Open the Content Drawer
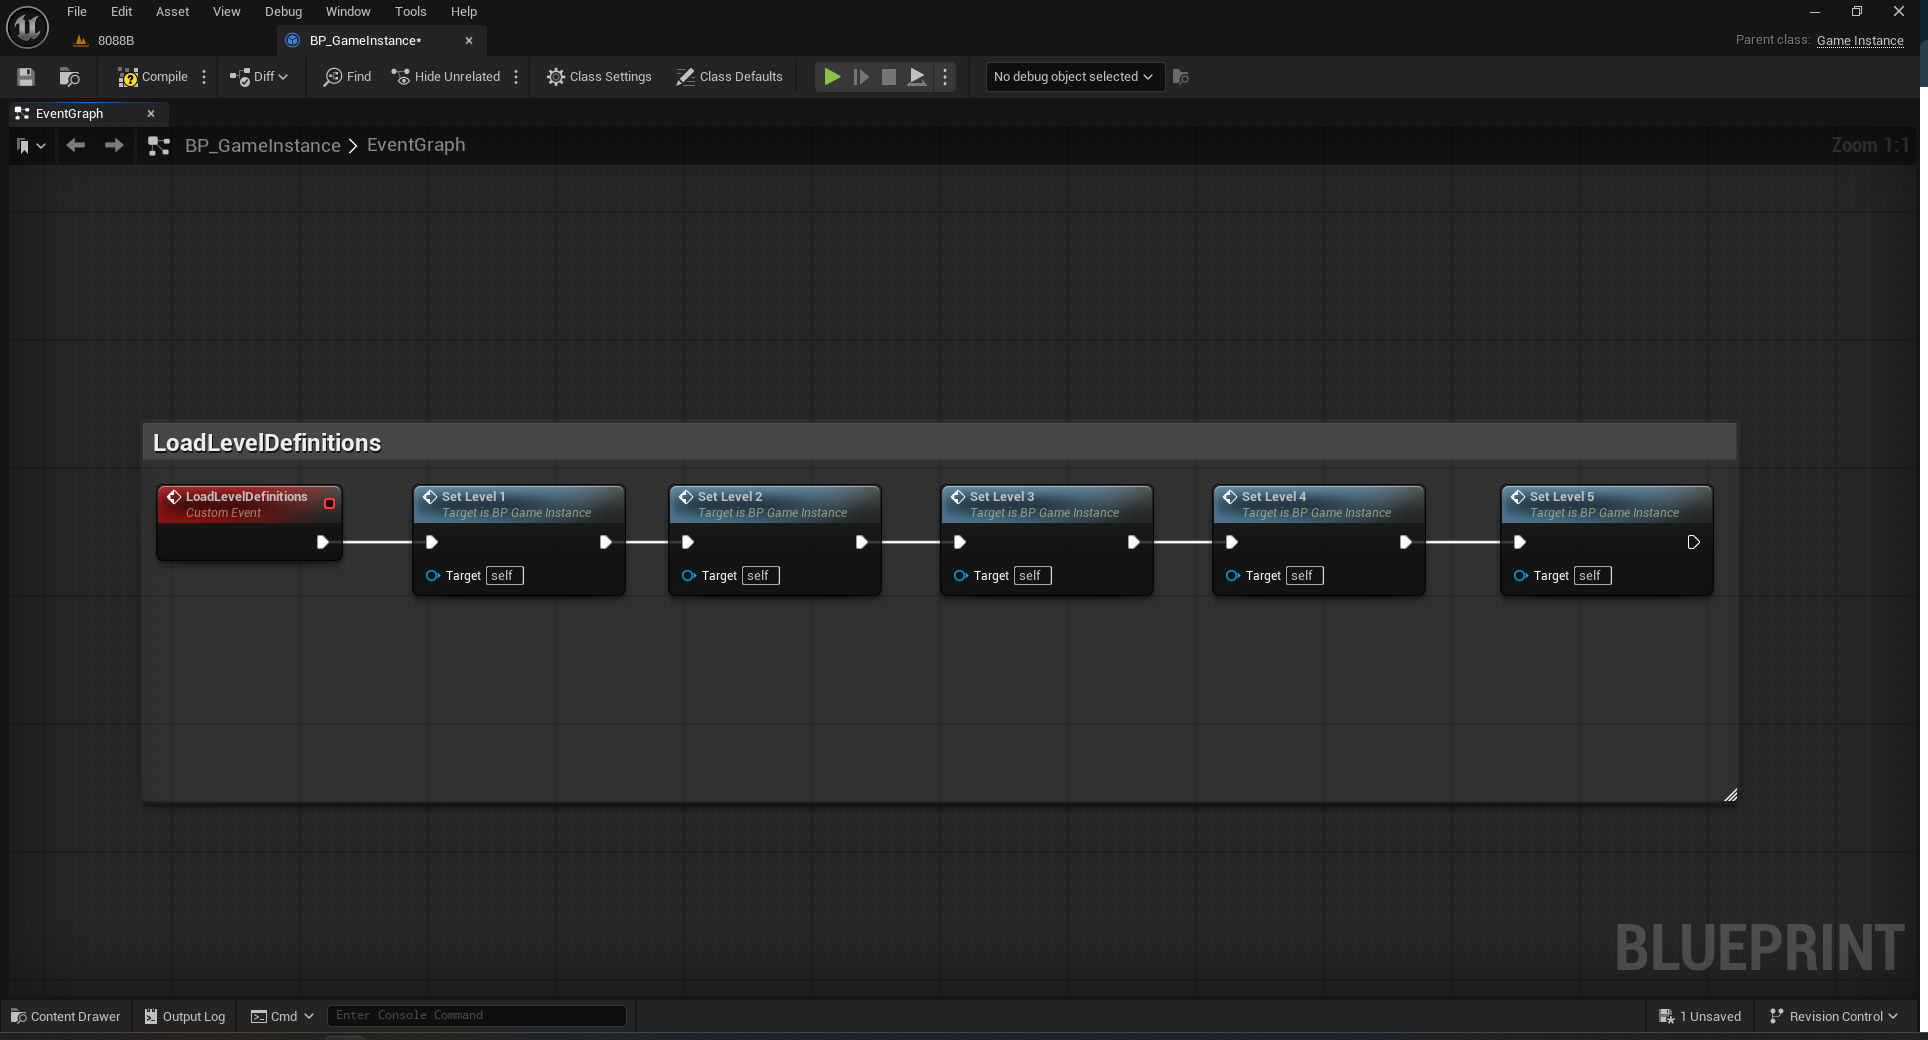1928x1040 pixels. (66, 1016)
